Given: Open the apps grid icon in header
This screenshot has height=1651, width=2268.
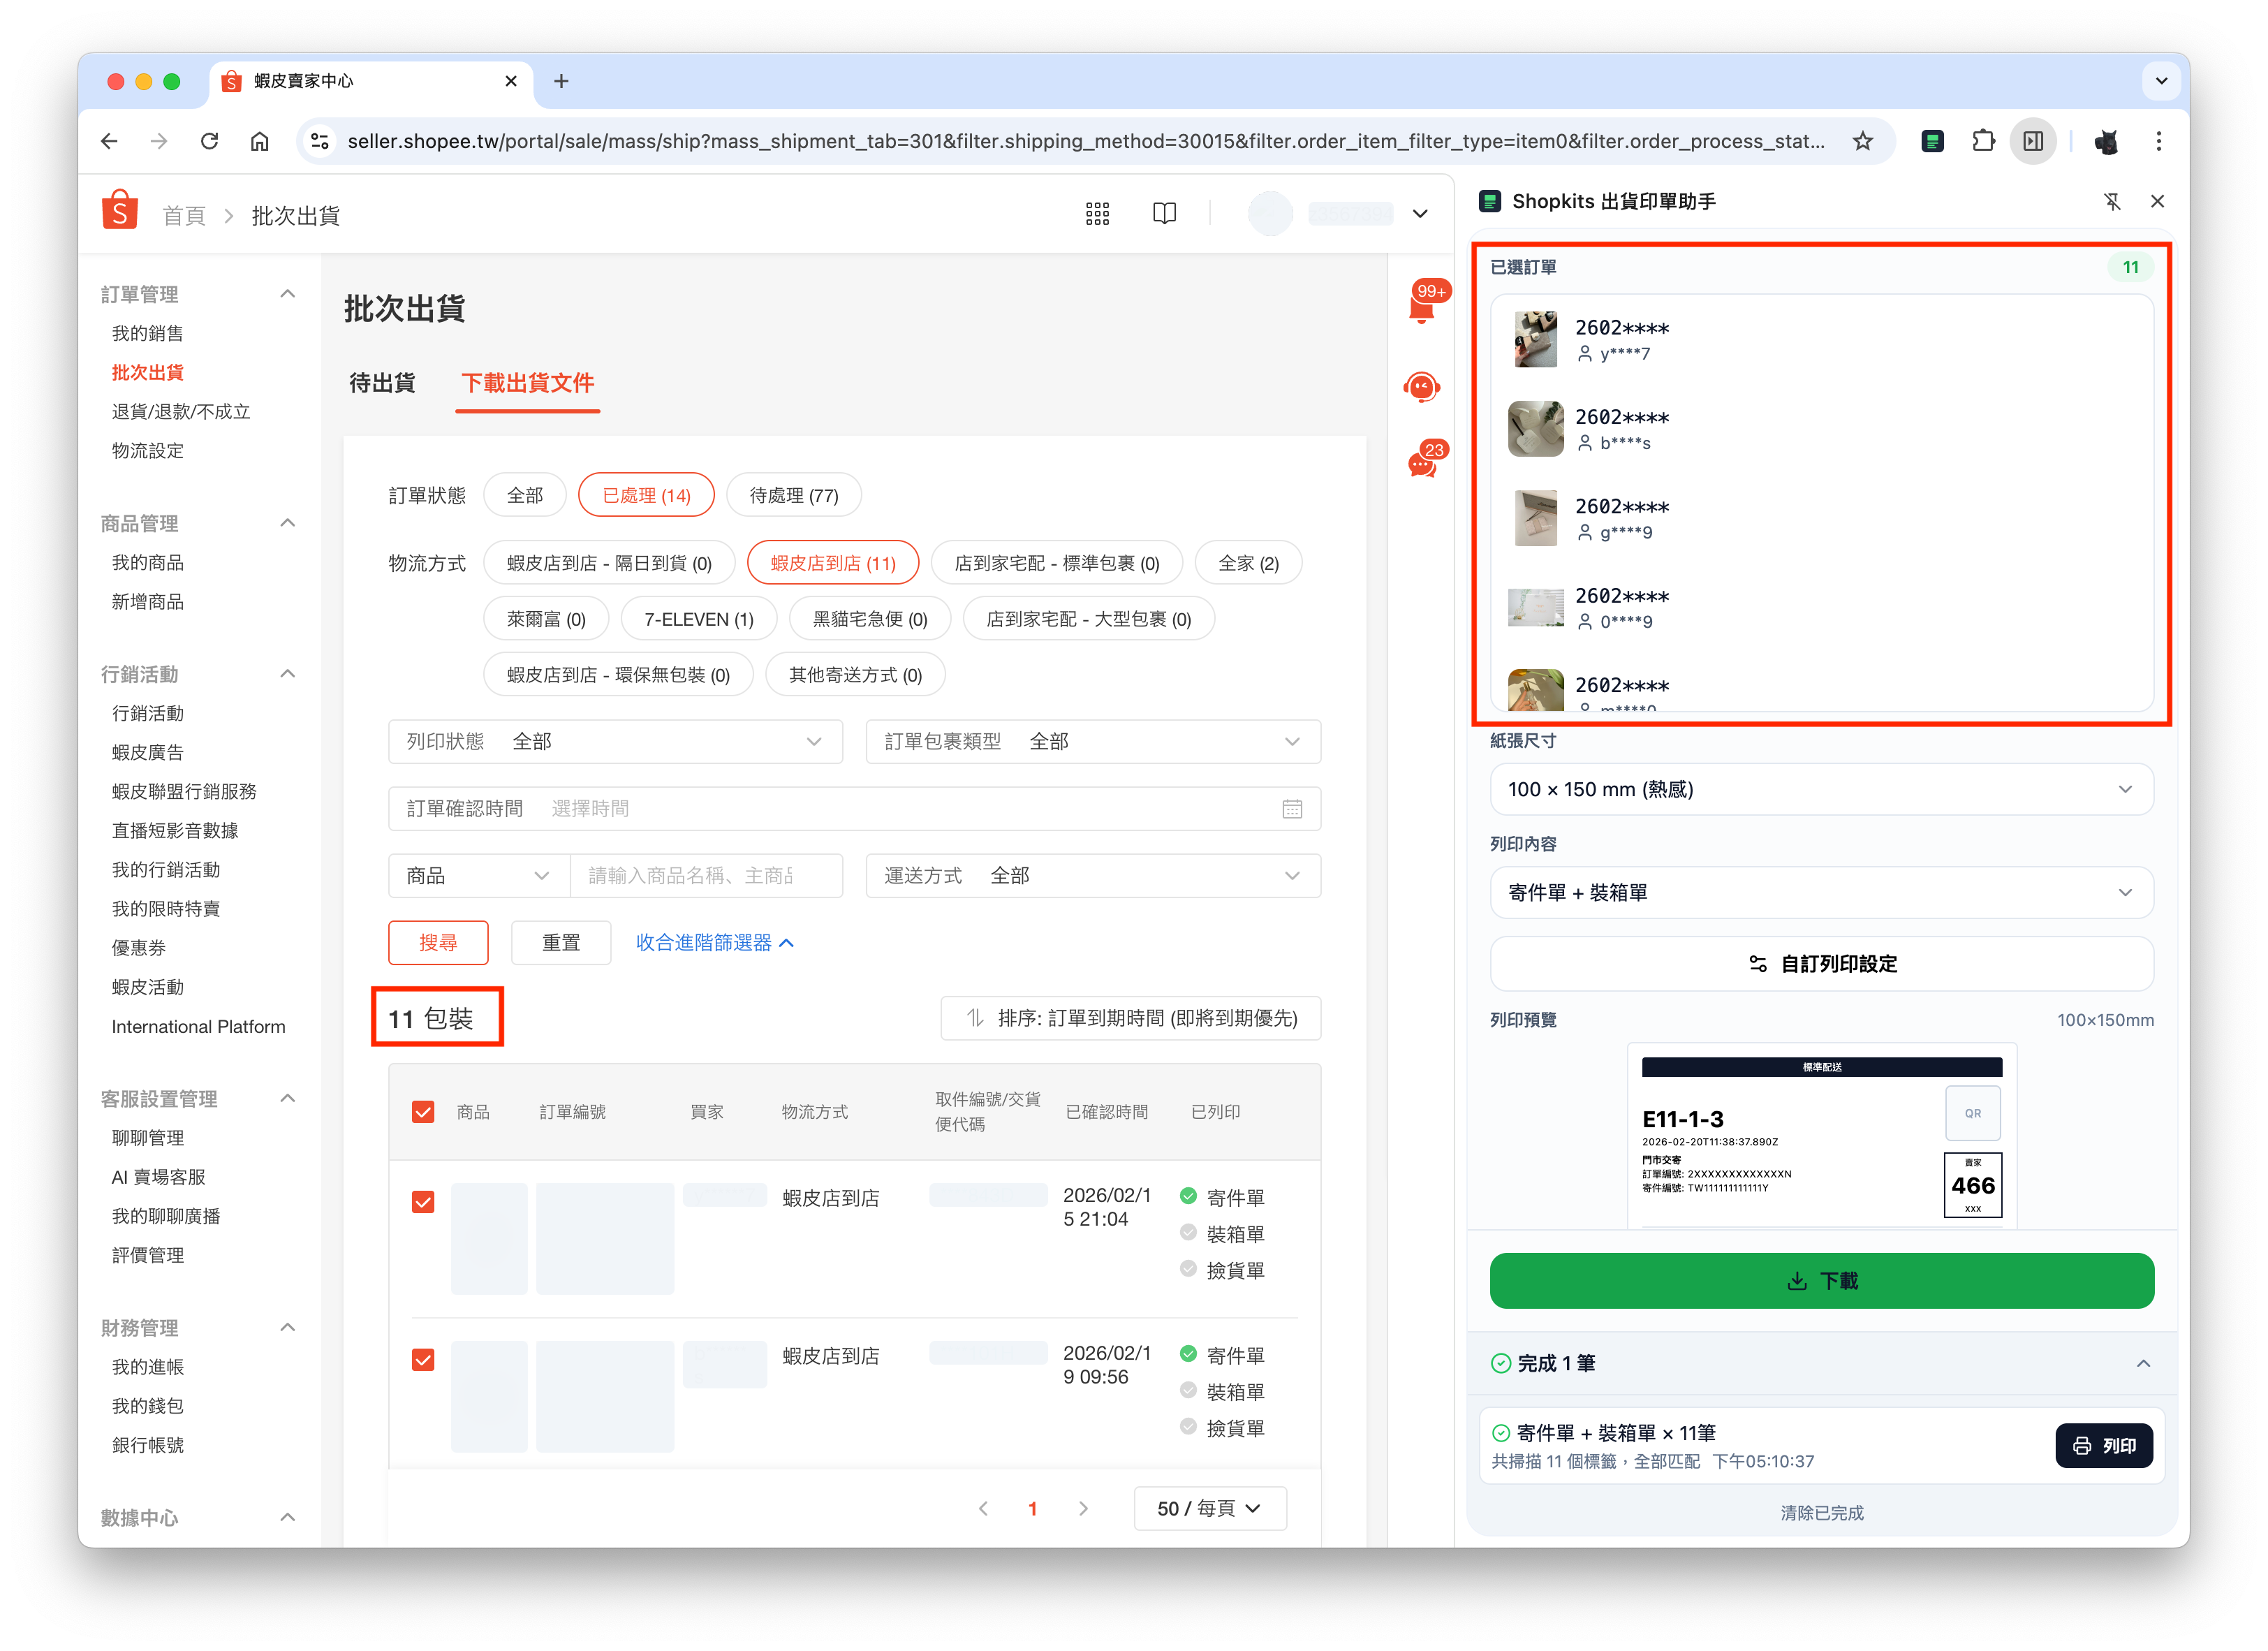Looking at the screenshot, I should [x=1097, y=213].
